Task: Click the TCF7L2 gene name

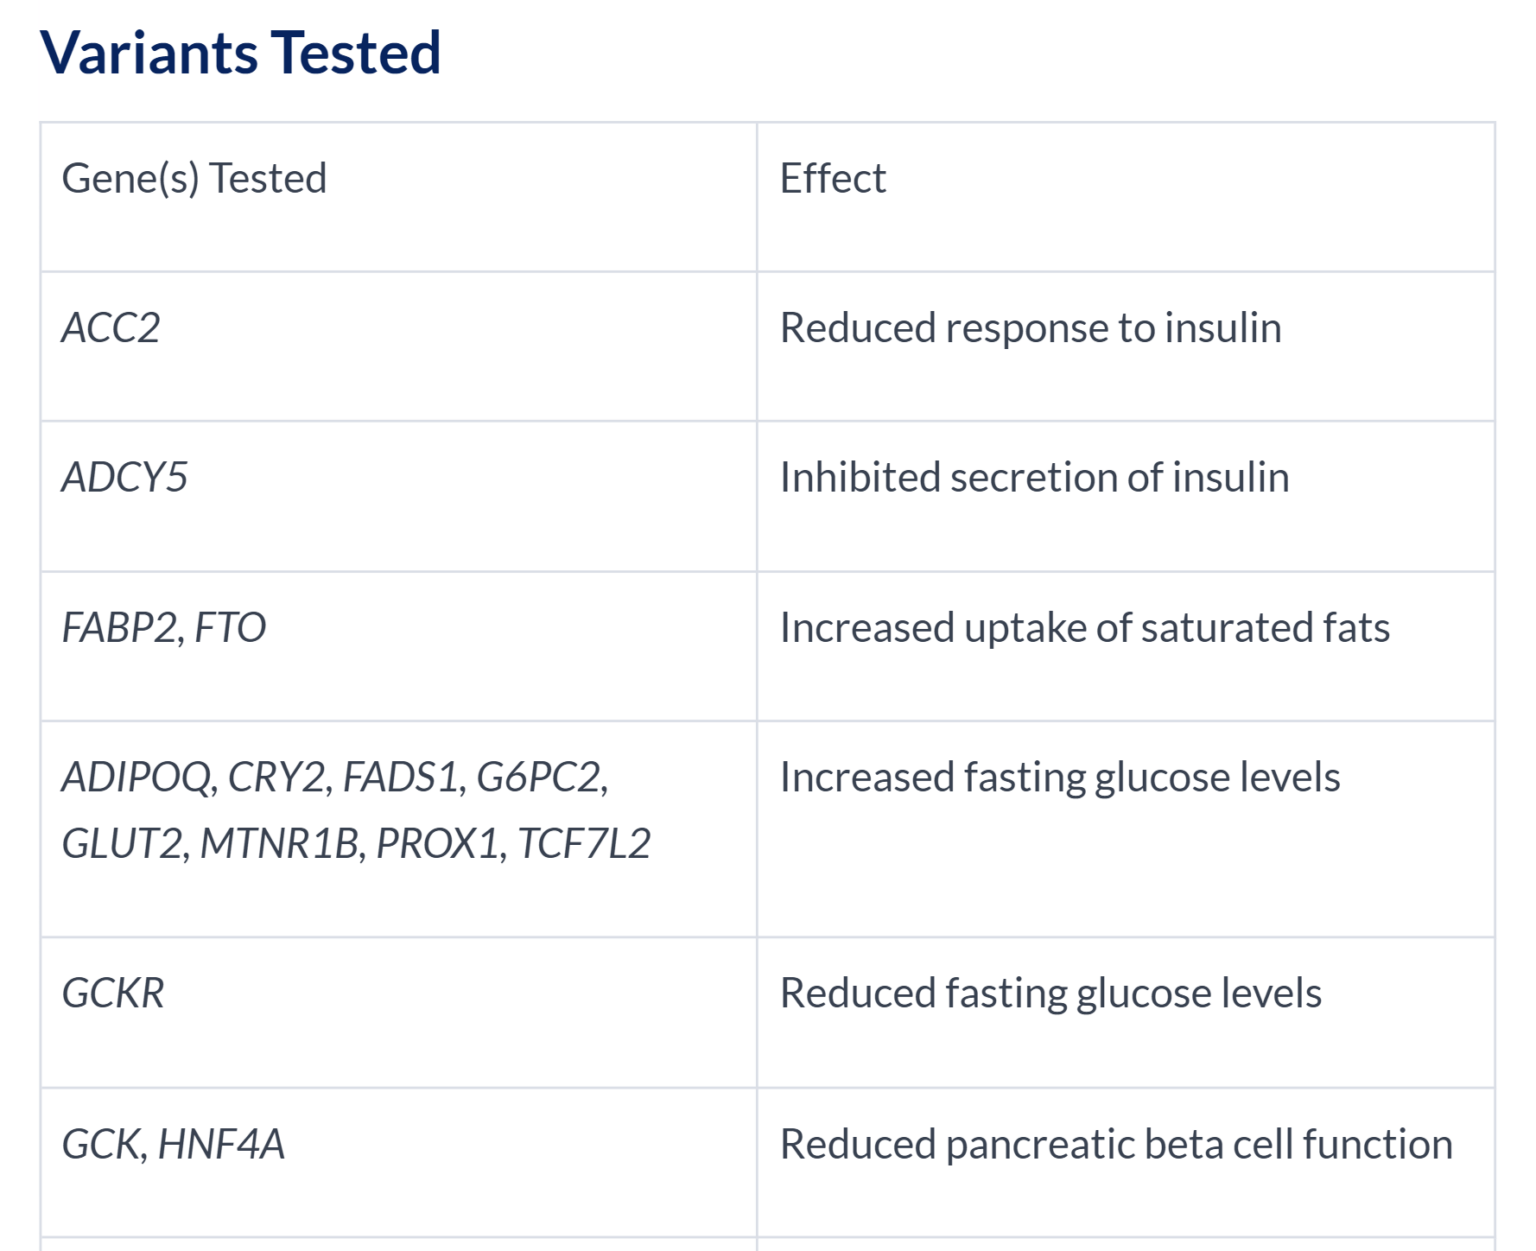Action: coord(584,844)
